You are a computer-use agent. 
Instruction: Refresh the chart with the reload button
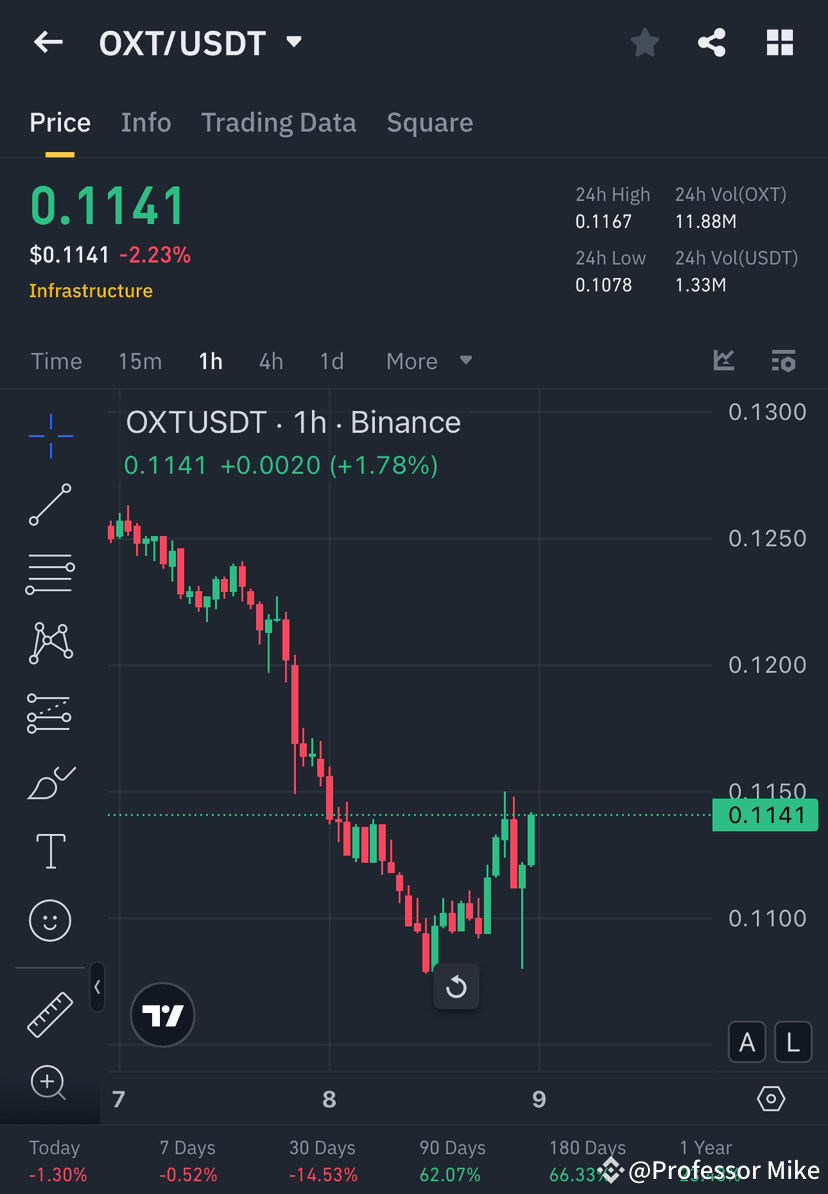[x=456, y=987]
